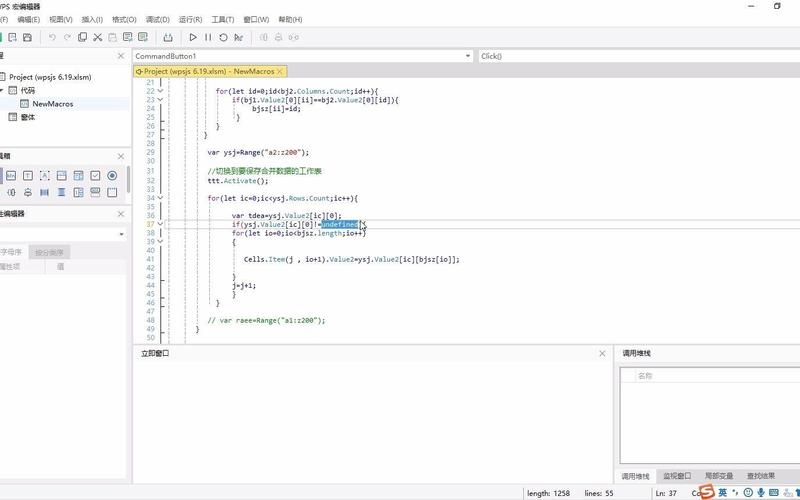This screenshot has height=500, width=800.
Task: Click the emoji smiley icon in IME bar
Action: [748, 492]
